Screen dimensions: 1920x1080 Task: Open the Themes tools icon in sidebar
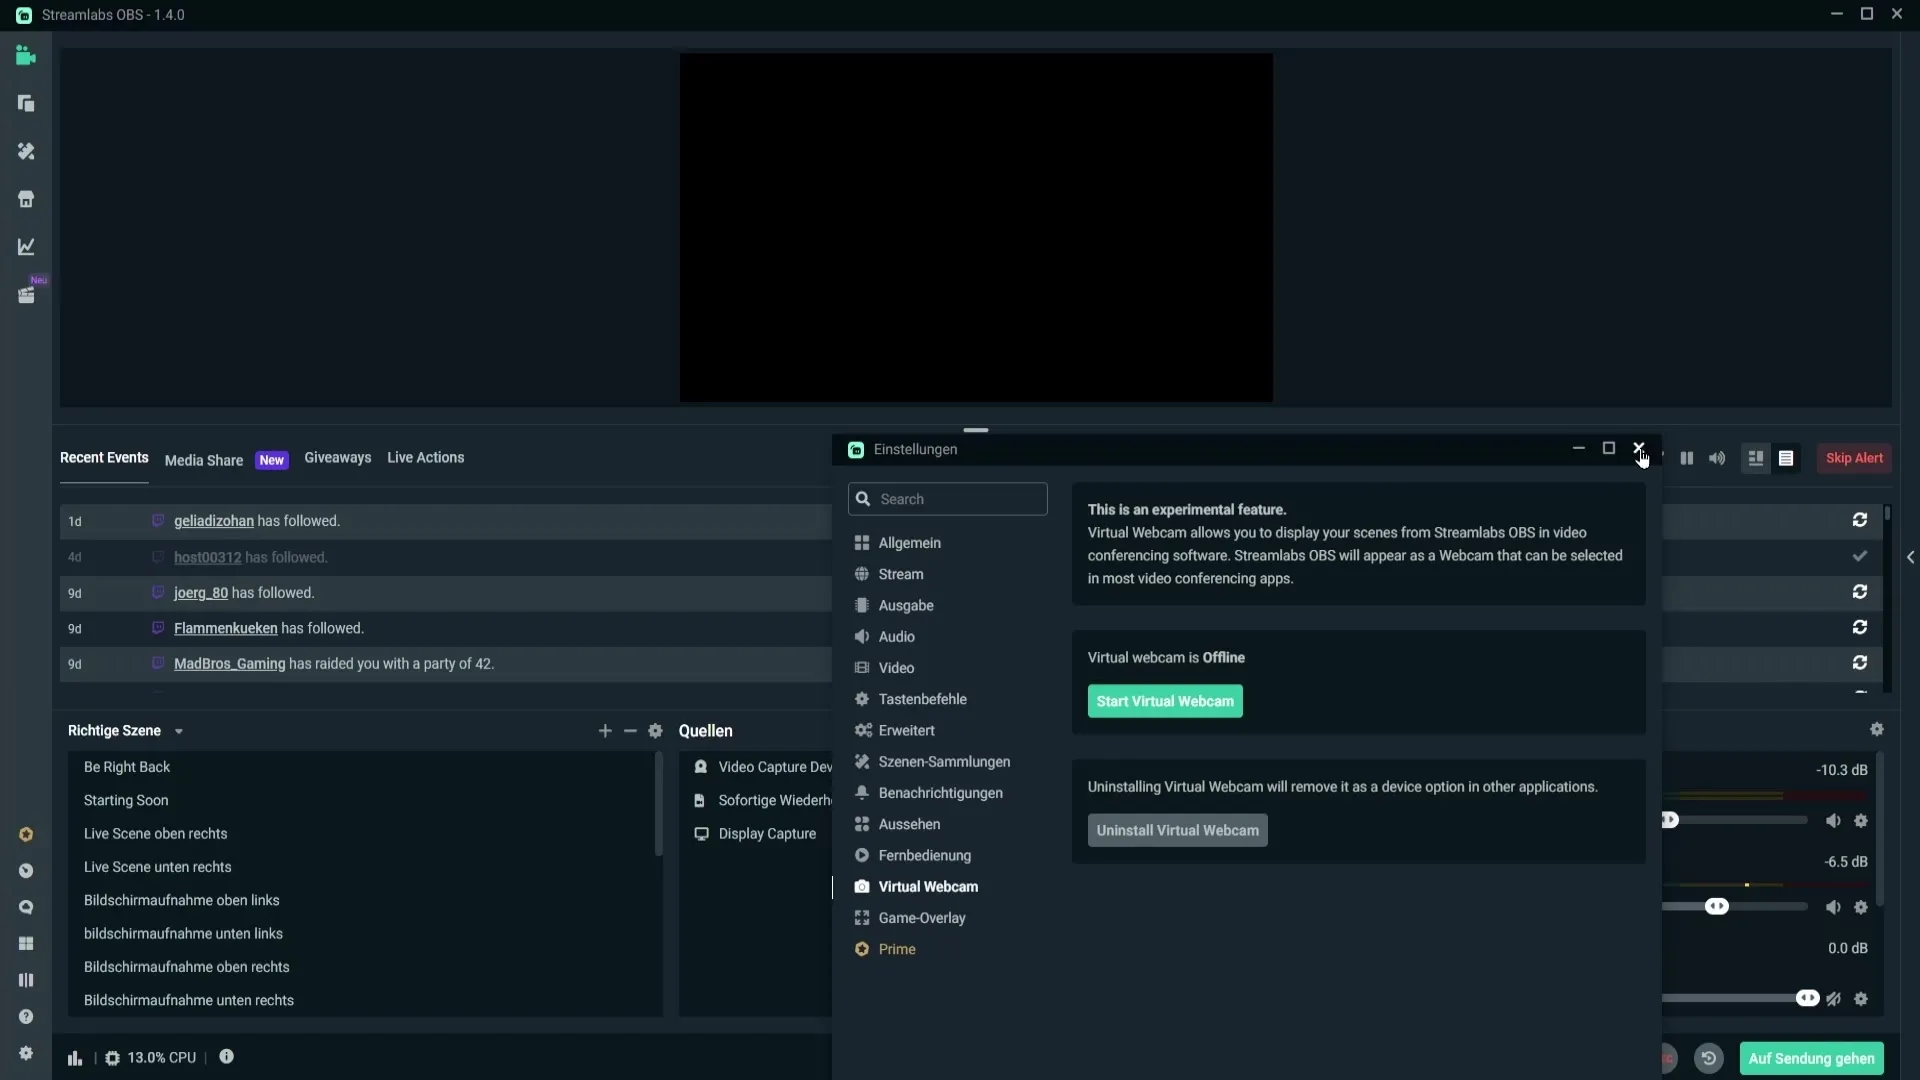[x=26, y=151]
